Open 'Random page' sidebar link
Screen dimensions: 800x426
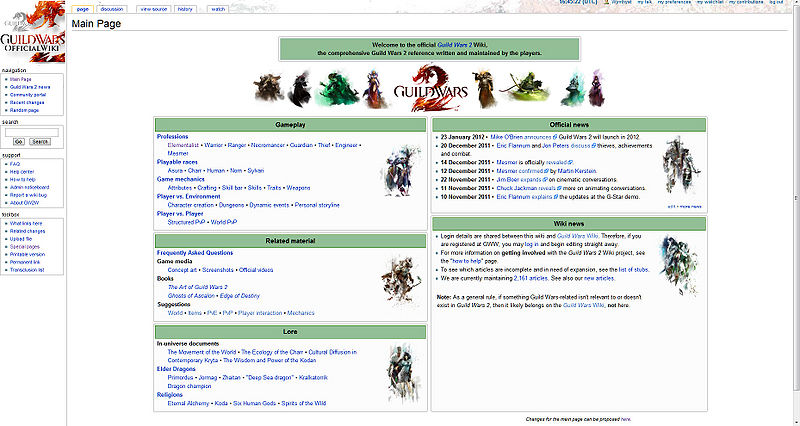[24, 110]
